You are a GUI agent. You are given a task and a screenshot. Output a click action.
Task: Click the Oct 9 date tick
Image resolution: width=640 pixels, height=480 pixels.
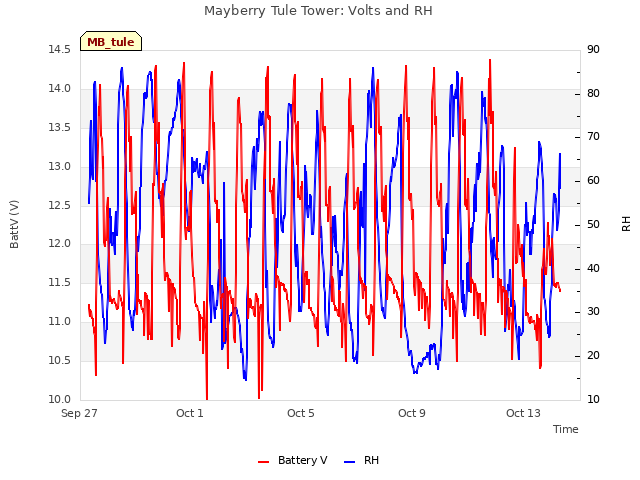(x=412, y=413)
